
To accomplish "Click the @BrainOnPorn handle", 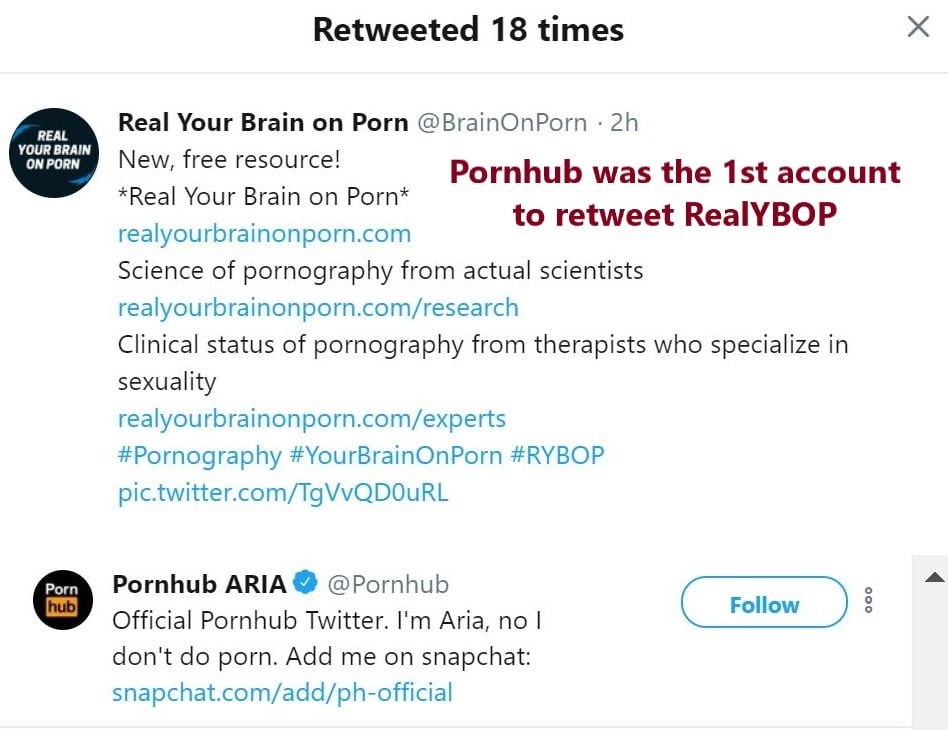I will 502,122.
